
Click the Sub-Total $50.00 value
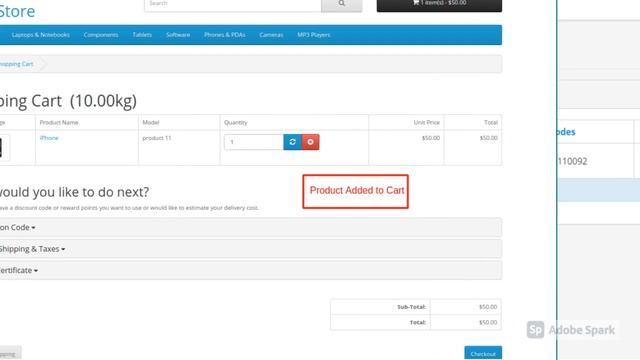[x=488, y=307]
